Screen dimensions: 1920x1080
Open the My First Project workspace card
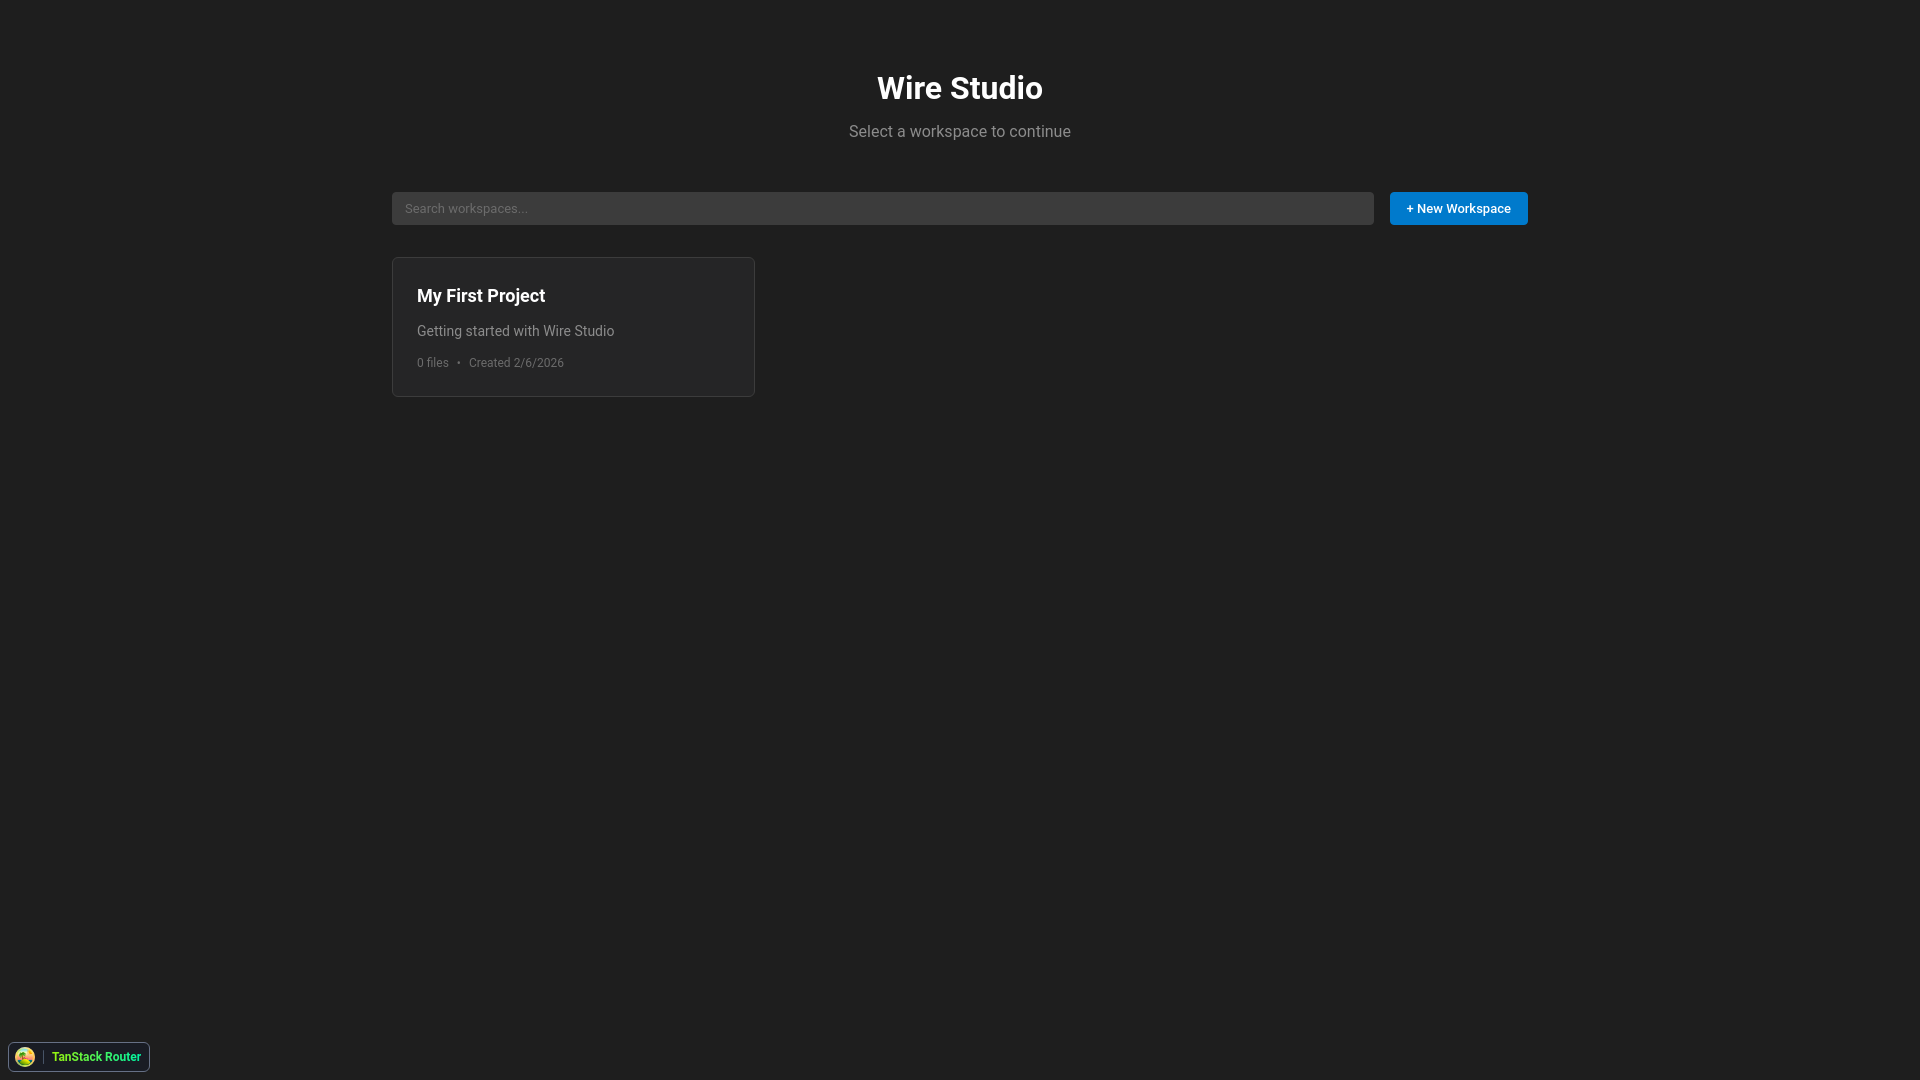(x=573, y=327)
